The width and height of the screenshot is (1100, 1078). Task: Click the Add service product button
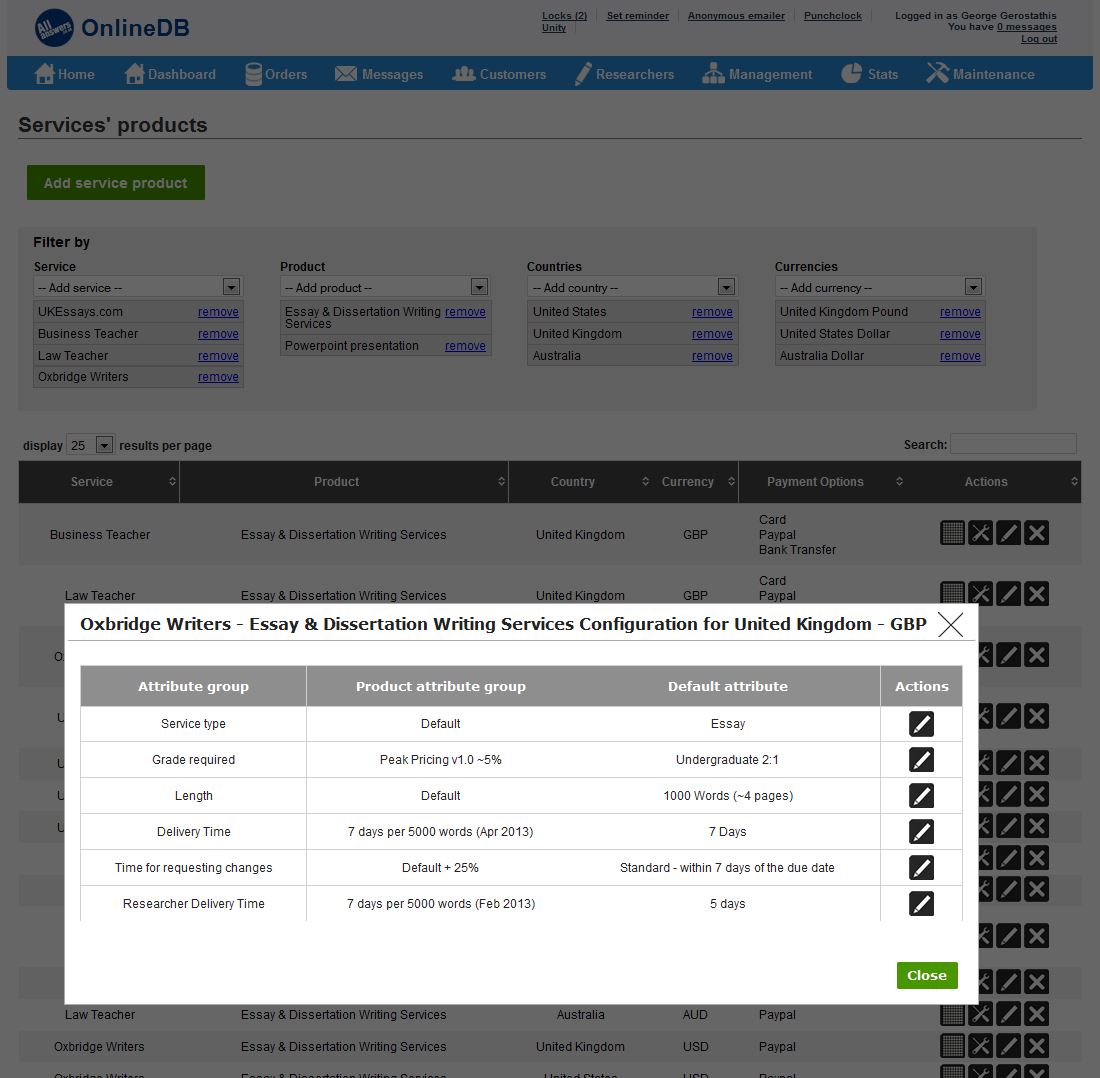[116, 182]
